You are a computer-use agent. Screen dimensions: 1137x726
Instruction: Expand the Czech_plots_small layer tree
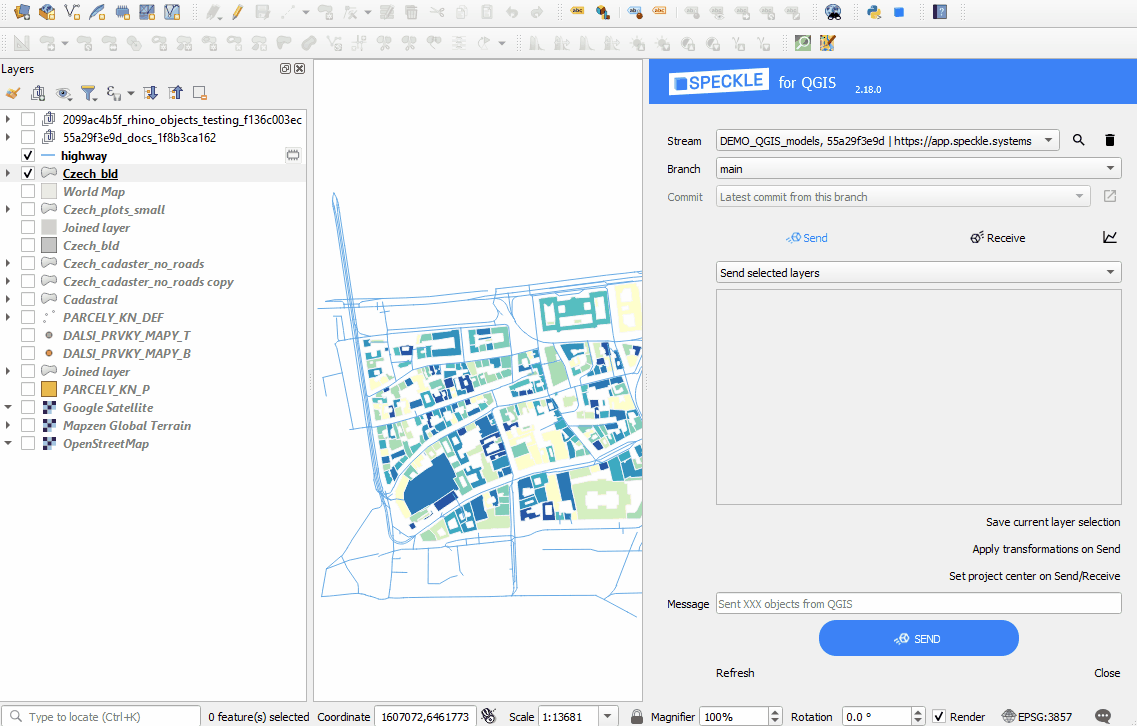click(x=8, y=210)
